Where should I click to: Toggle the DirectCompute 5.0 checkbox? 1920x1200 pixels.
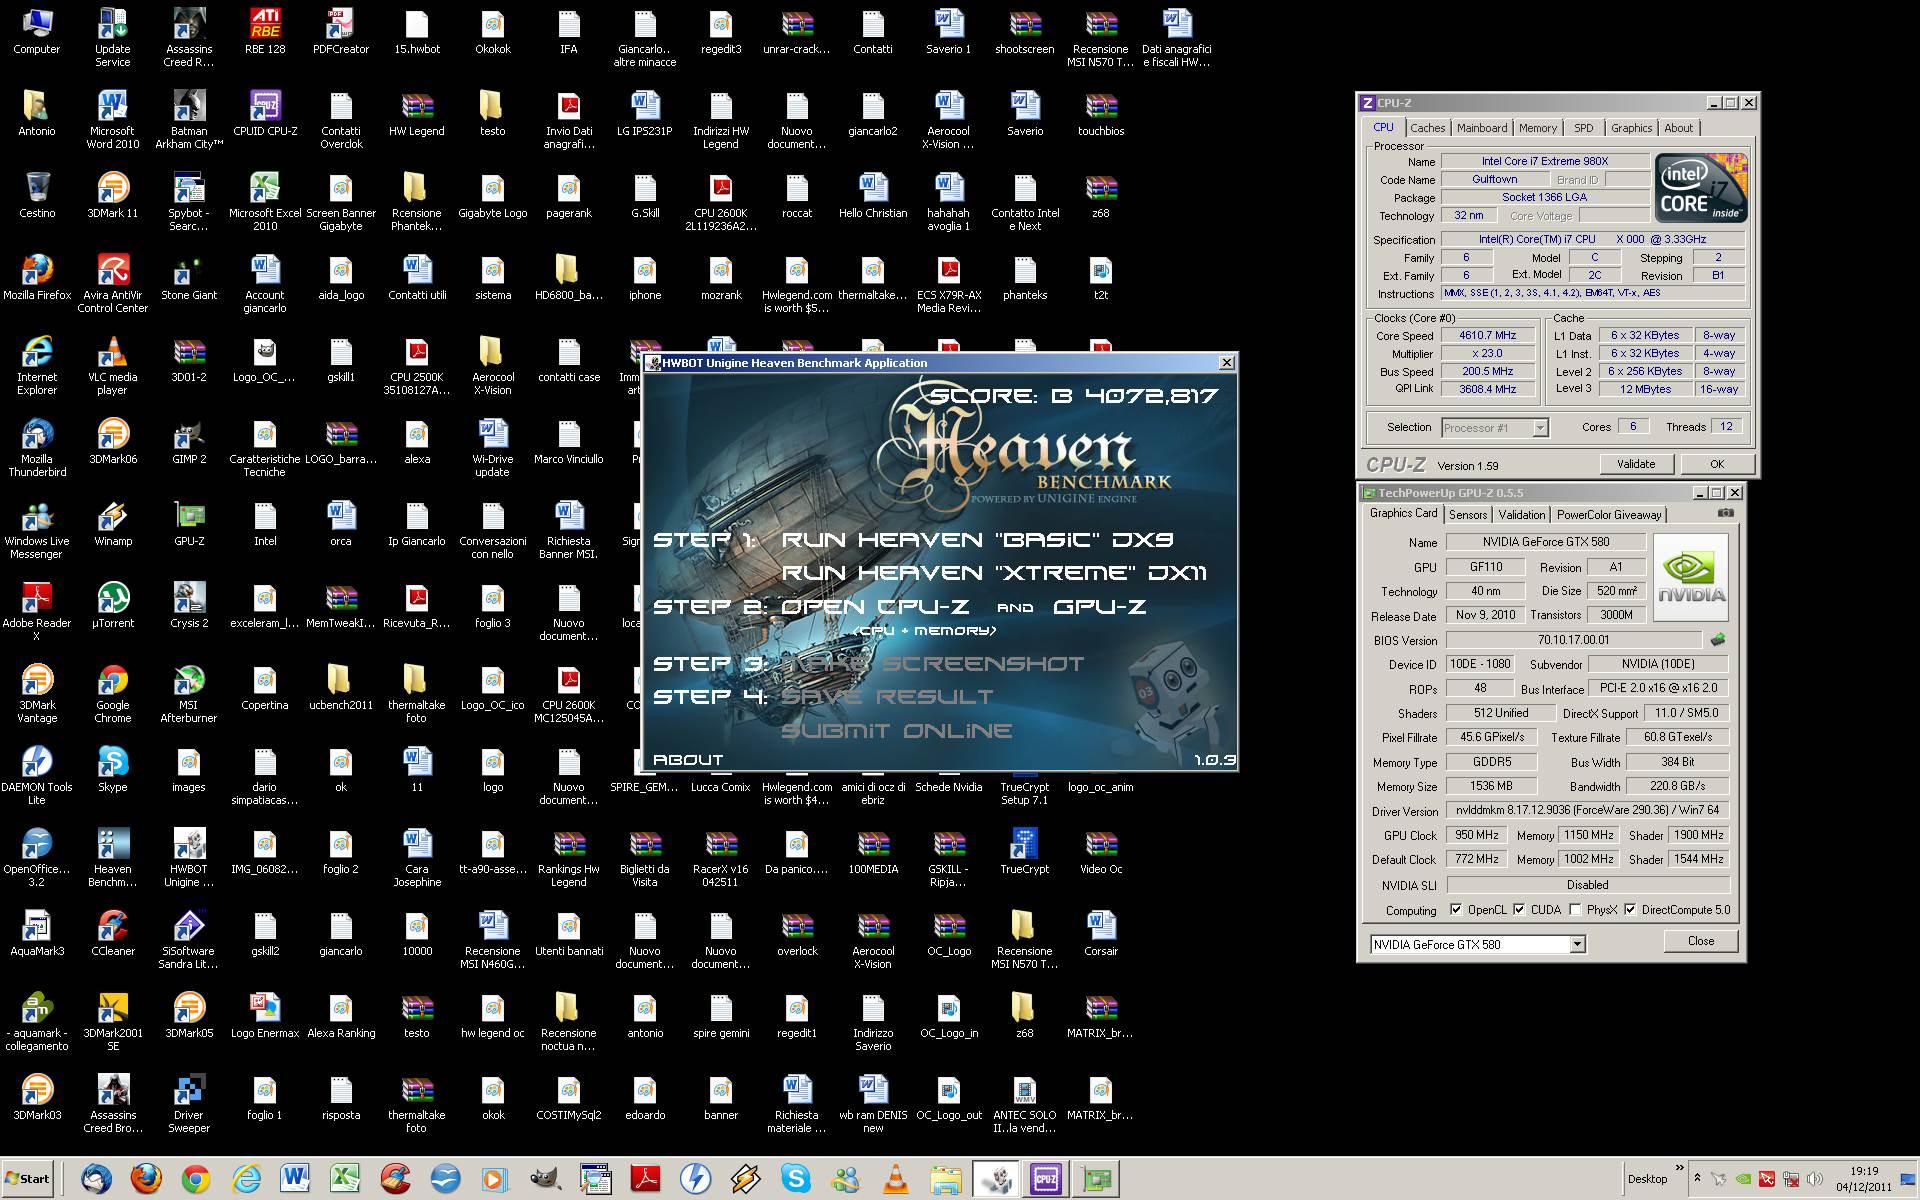click(x=1630, y=910)
